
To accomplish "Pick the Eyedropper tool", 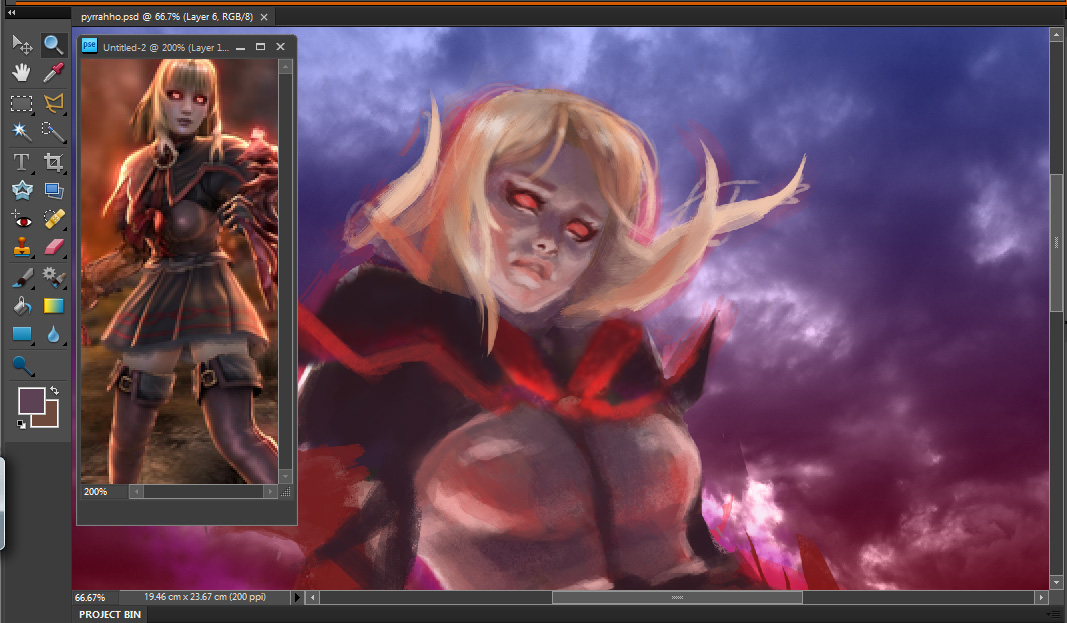I will point(54,73).
